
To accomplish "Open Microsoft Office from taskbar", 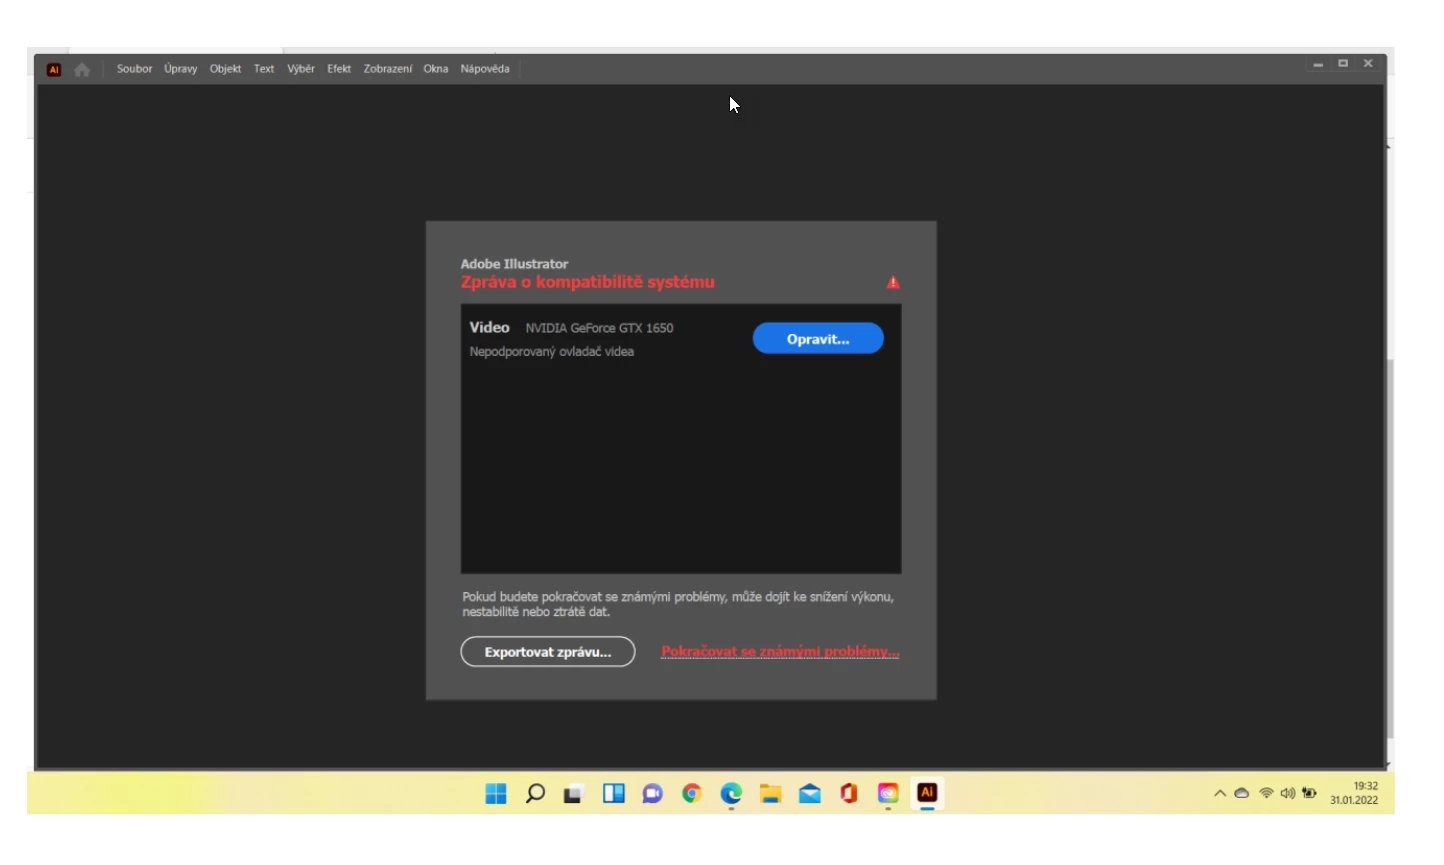I will pyautogui.click(x=849, y=794).
